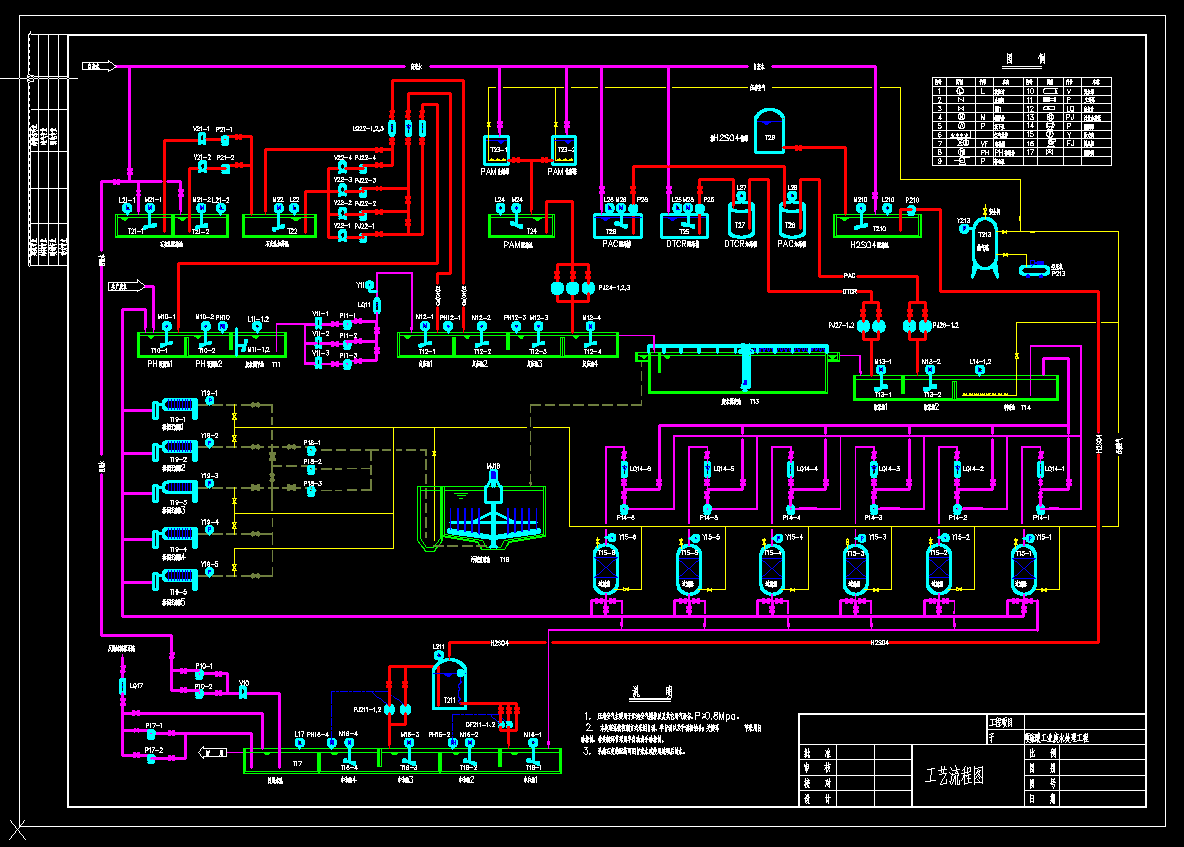Select the T23-2 PAM tank
The width and height of the screenshot is (1184, 847).
(563, 150)
